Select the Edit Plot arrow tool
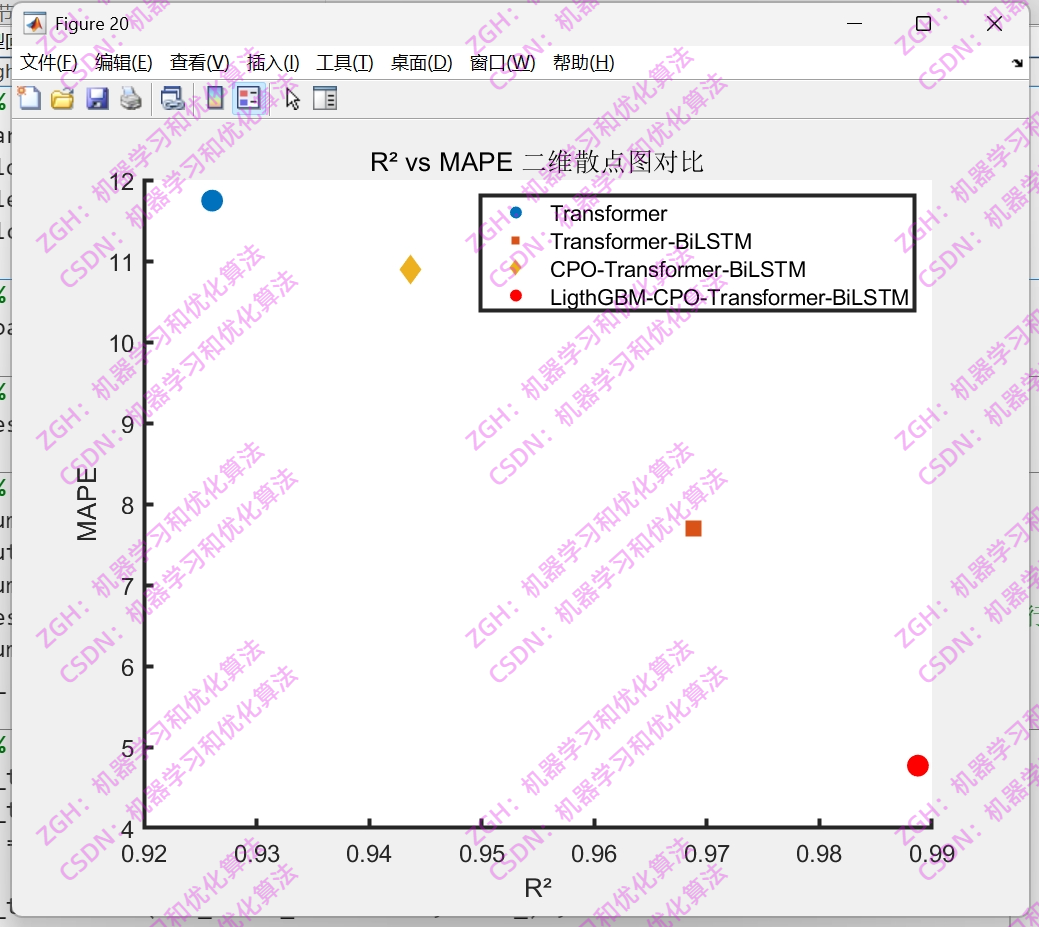 click(289, 98)
